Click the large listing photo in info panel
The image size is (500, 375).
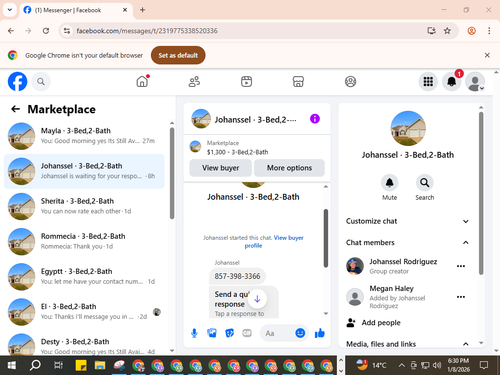pyautogui.click(x=408, y=128)
